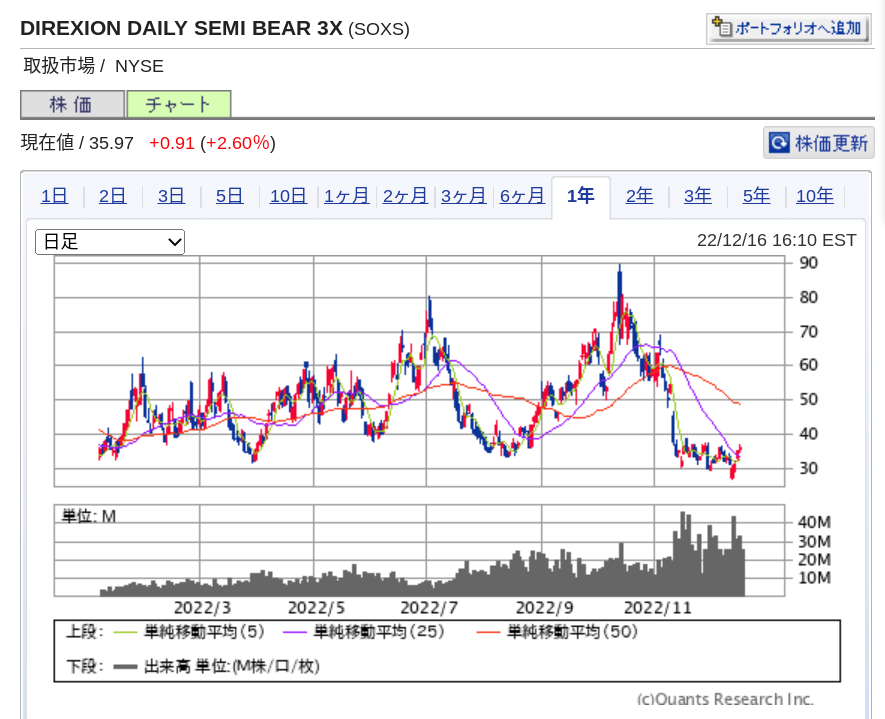Viewport: 885px width, 719px height.
Task: Click the percent change +2.60% text
Action: point(238,143)
